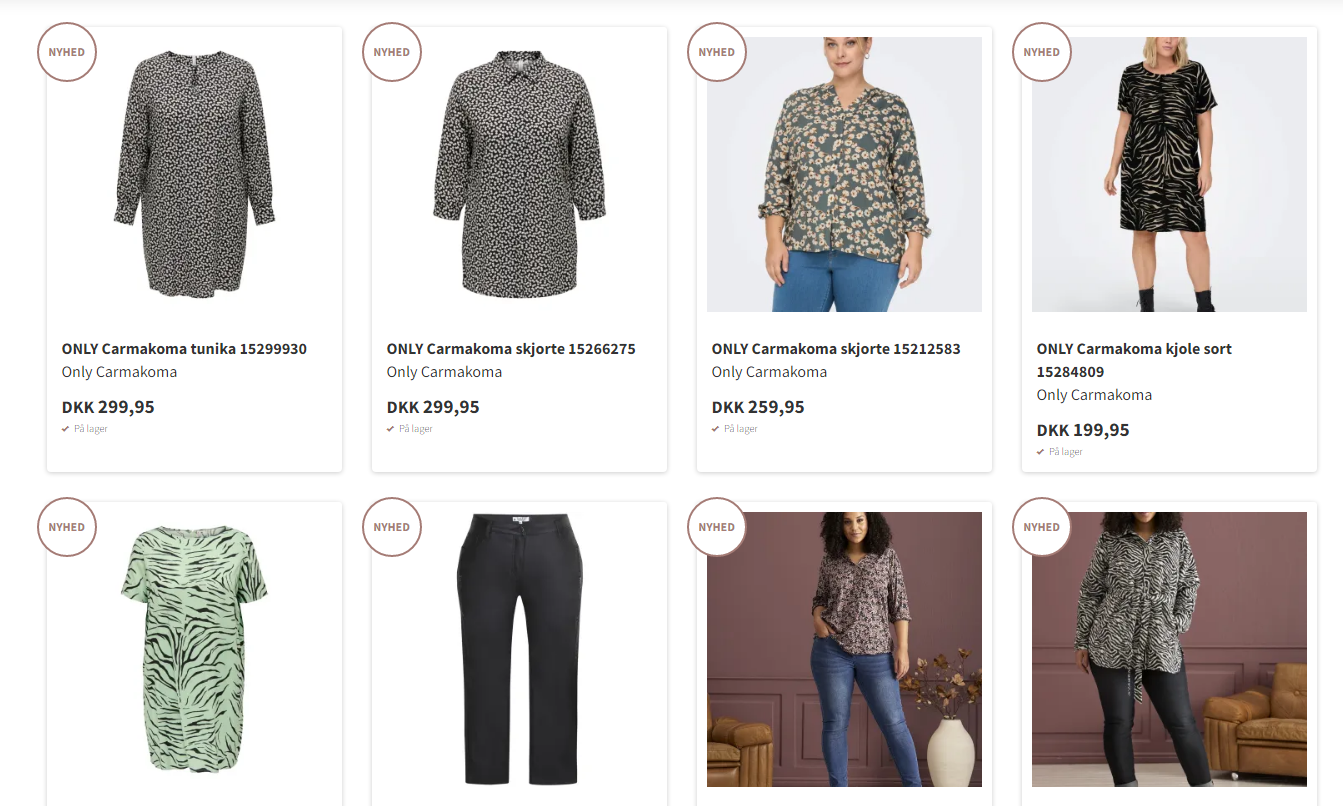
Task: Click NYHED badge on kjole sort card
Action: pos(1042,52)
